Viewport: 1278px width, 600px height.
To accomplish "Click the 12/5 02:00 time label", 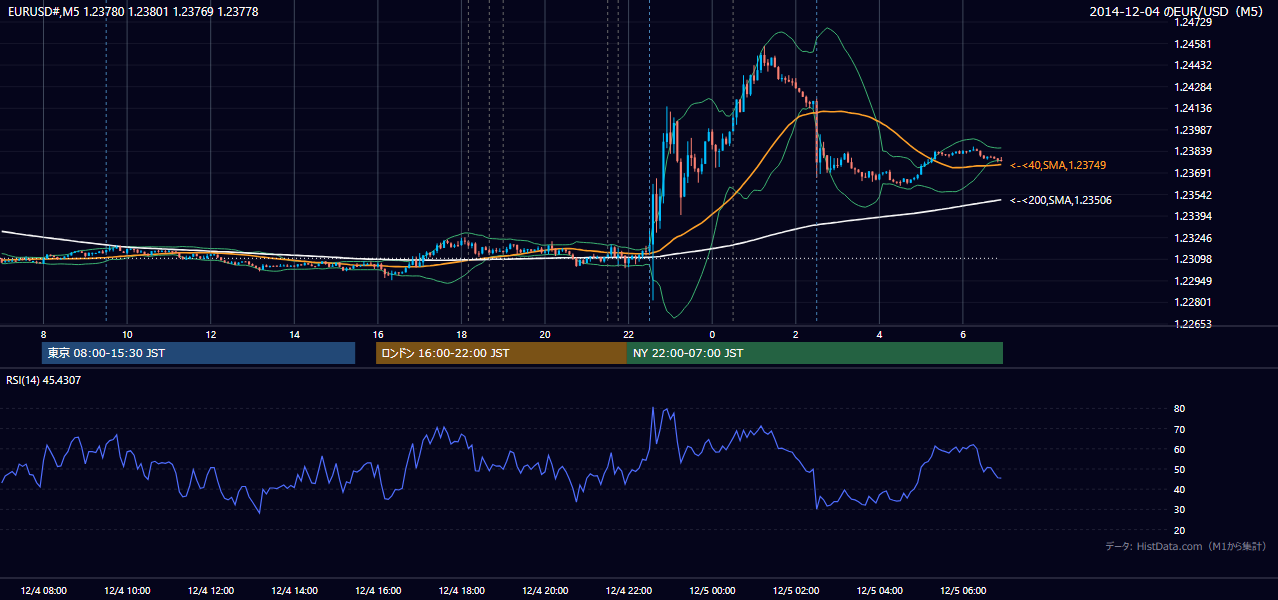I will (796, 590).
